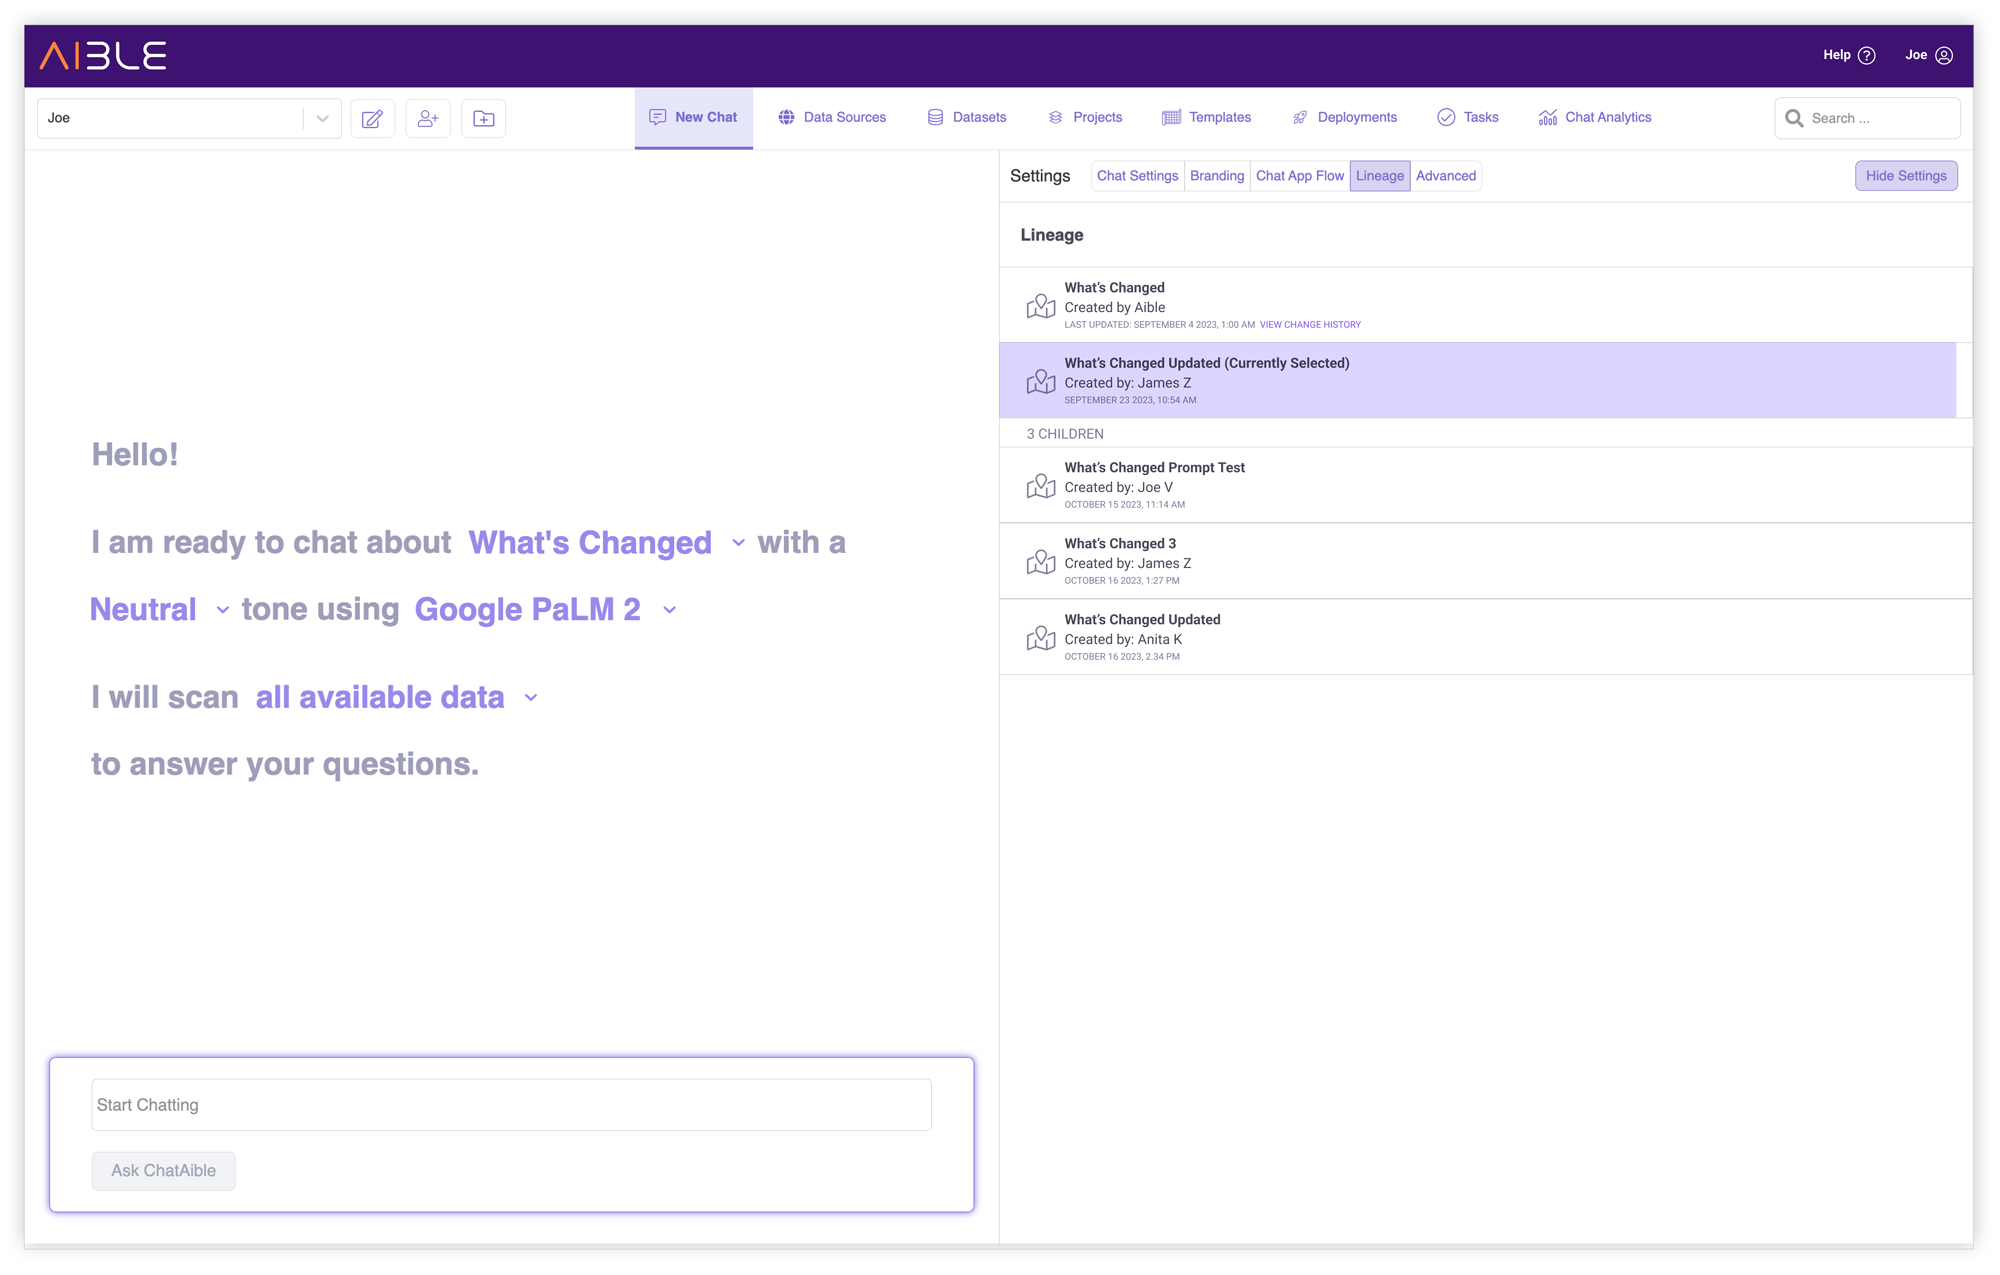
Task: Click the Chat Analytics icon
Action: pos(1548,118)
